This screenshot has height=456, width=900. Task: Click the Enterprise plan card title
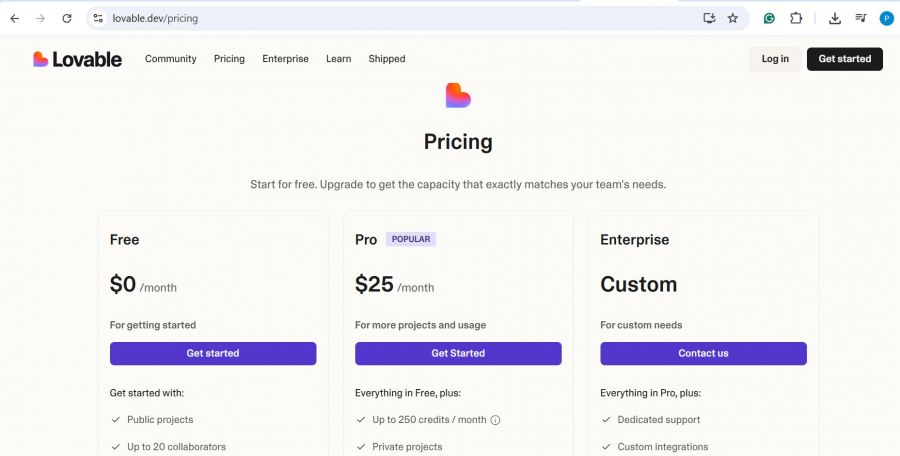pyautogui.click(x=634, y=239)
